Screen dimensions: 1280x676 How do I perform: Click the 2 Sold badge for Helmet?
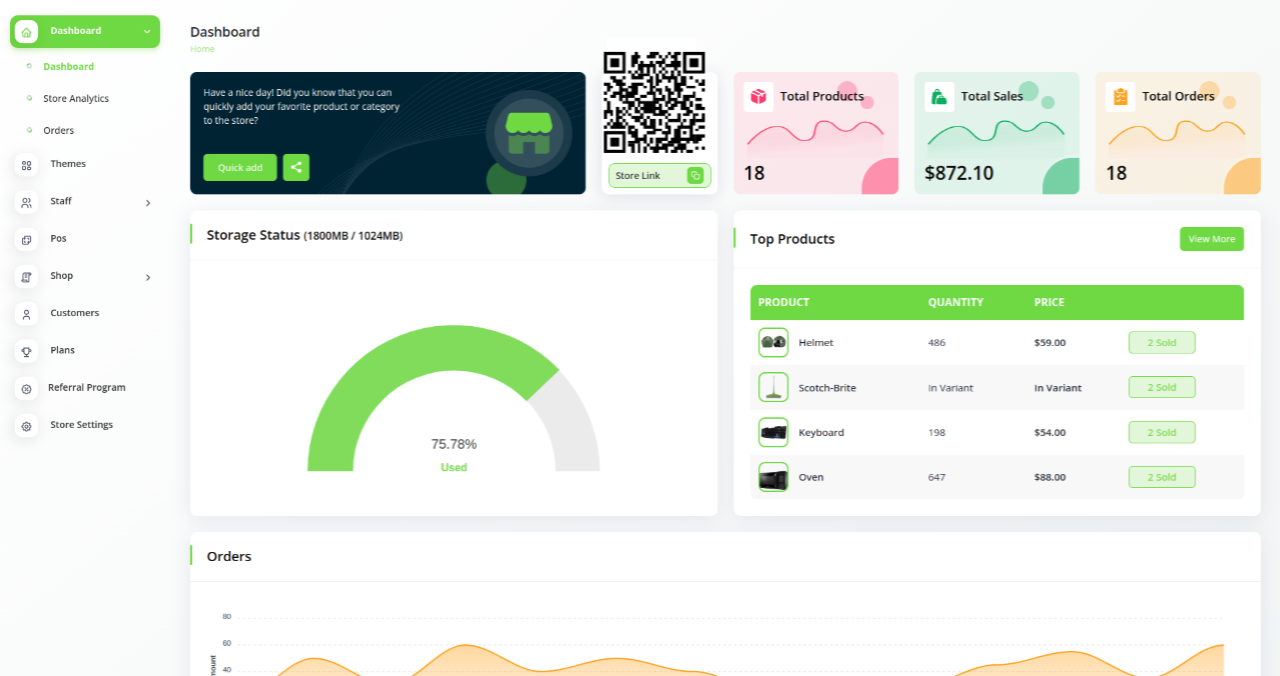coord(1162,343)
